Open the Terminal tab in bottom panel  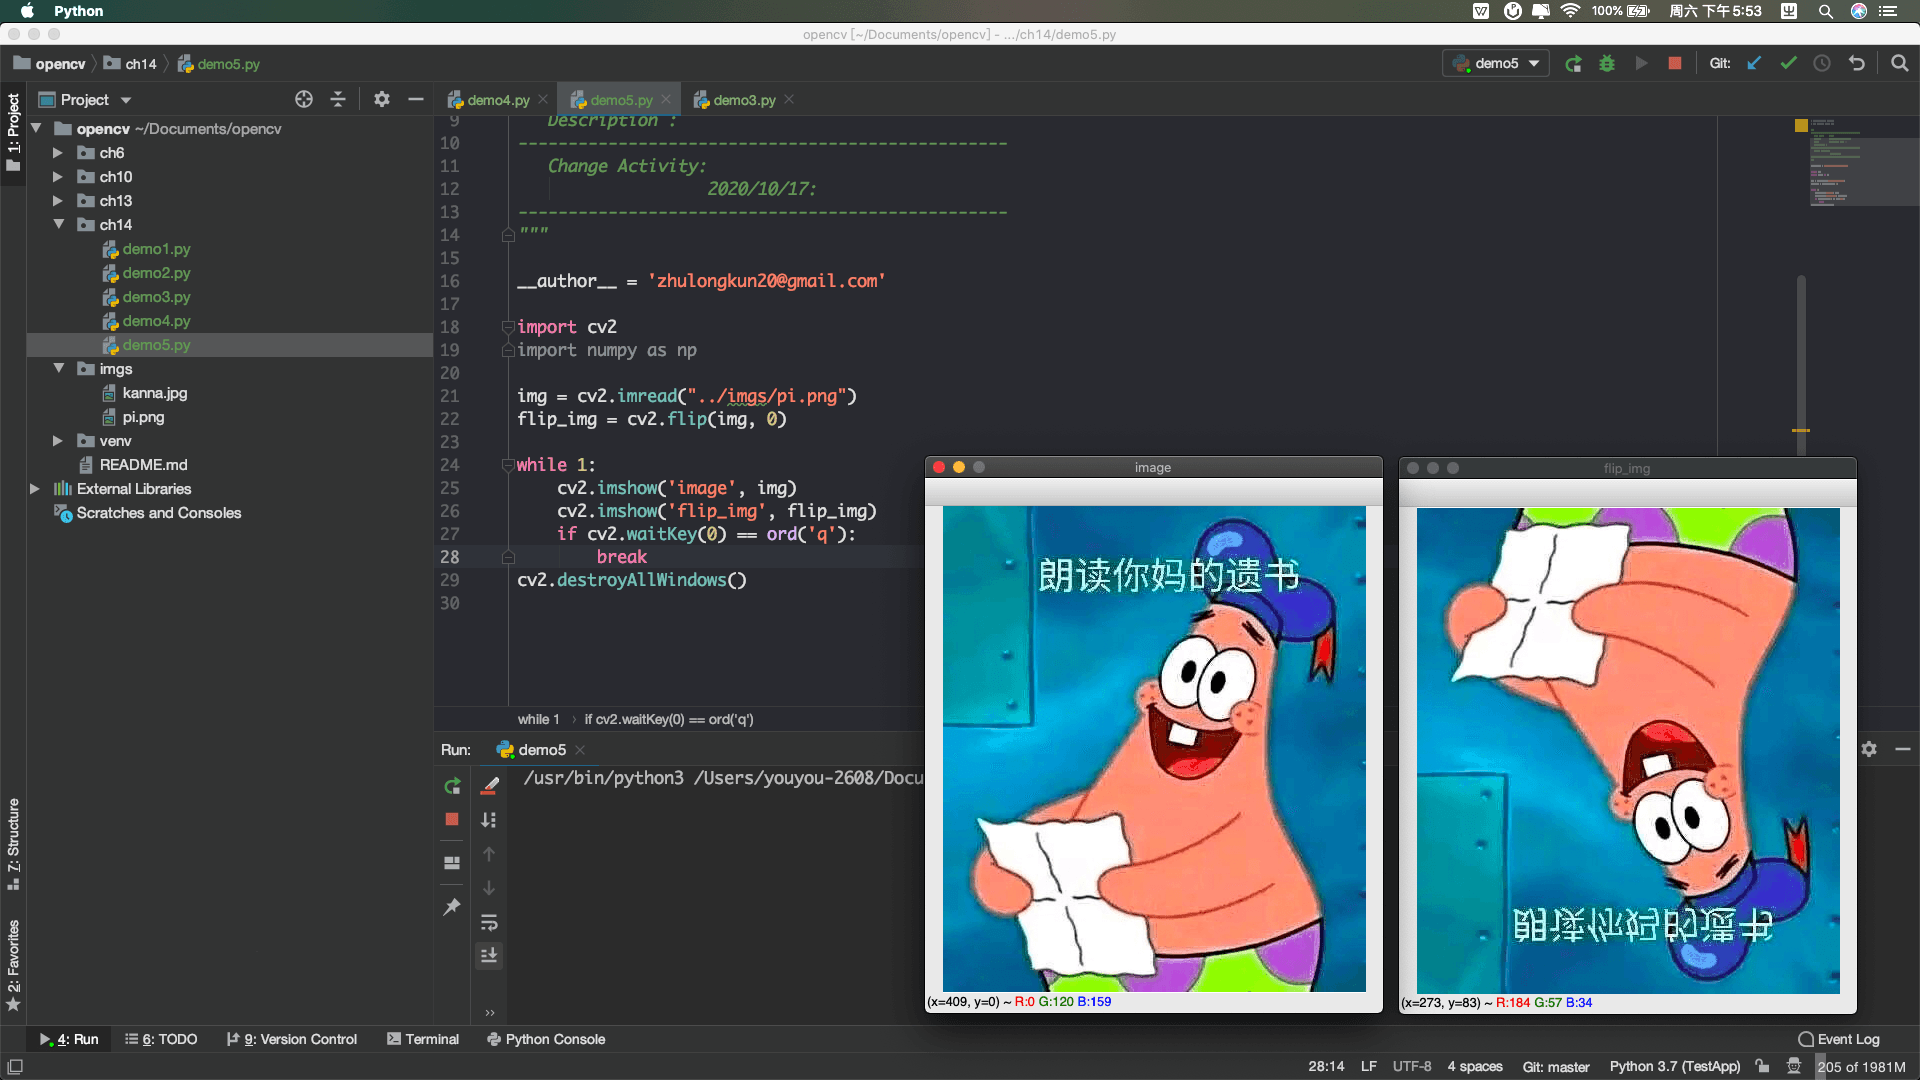[431, 1038]
